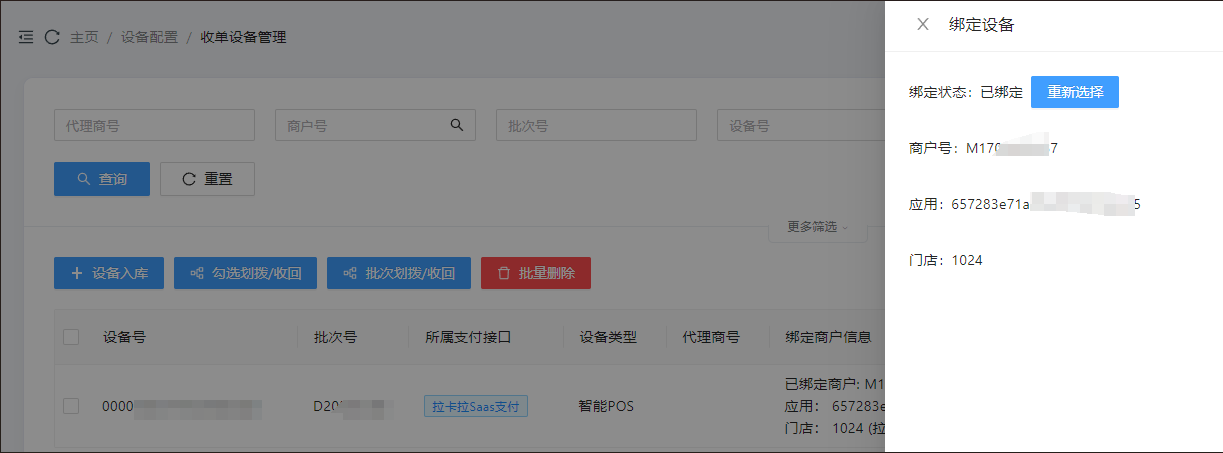
Task: Check the first device row checkbox
Action: 71,406
